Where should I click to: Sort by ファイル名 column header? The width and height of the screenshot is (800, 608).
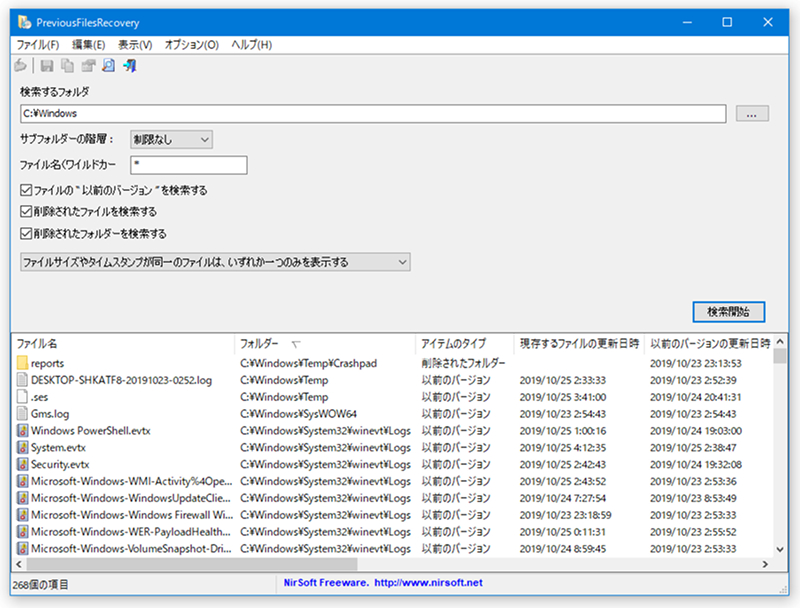tap(122, 344)
